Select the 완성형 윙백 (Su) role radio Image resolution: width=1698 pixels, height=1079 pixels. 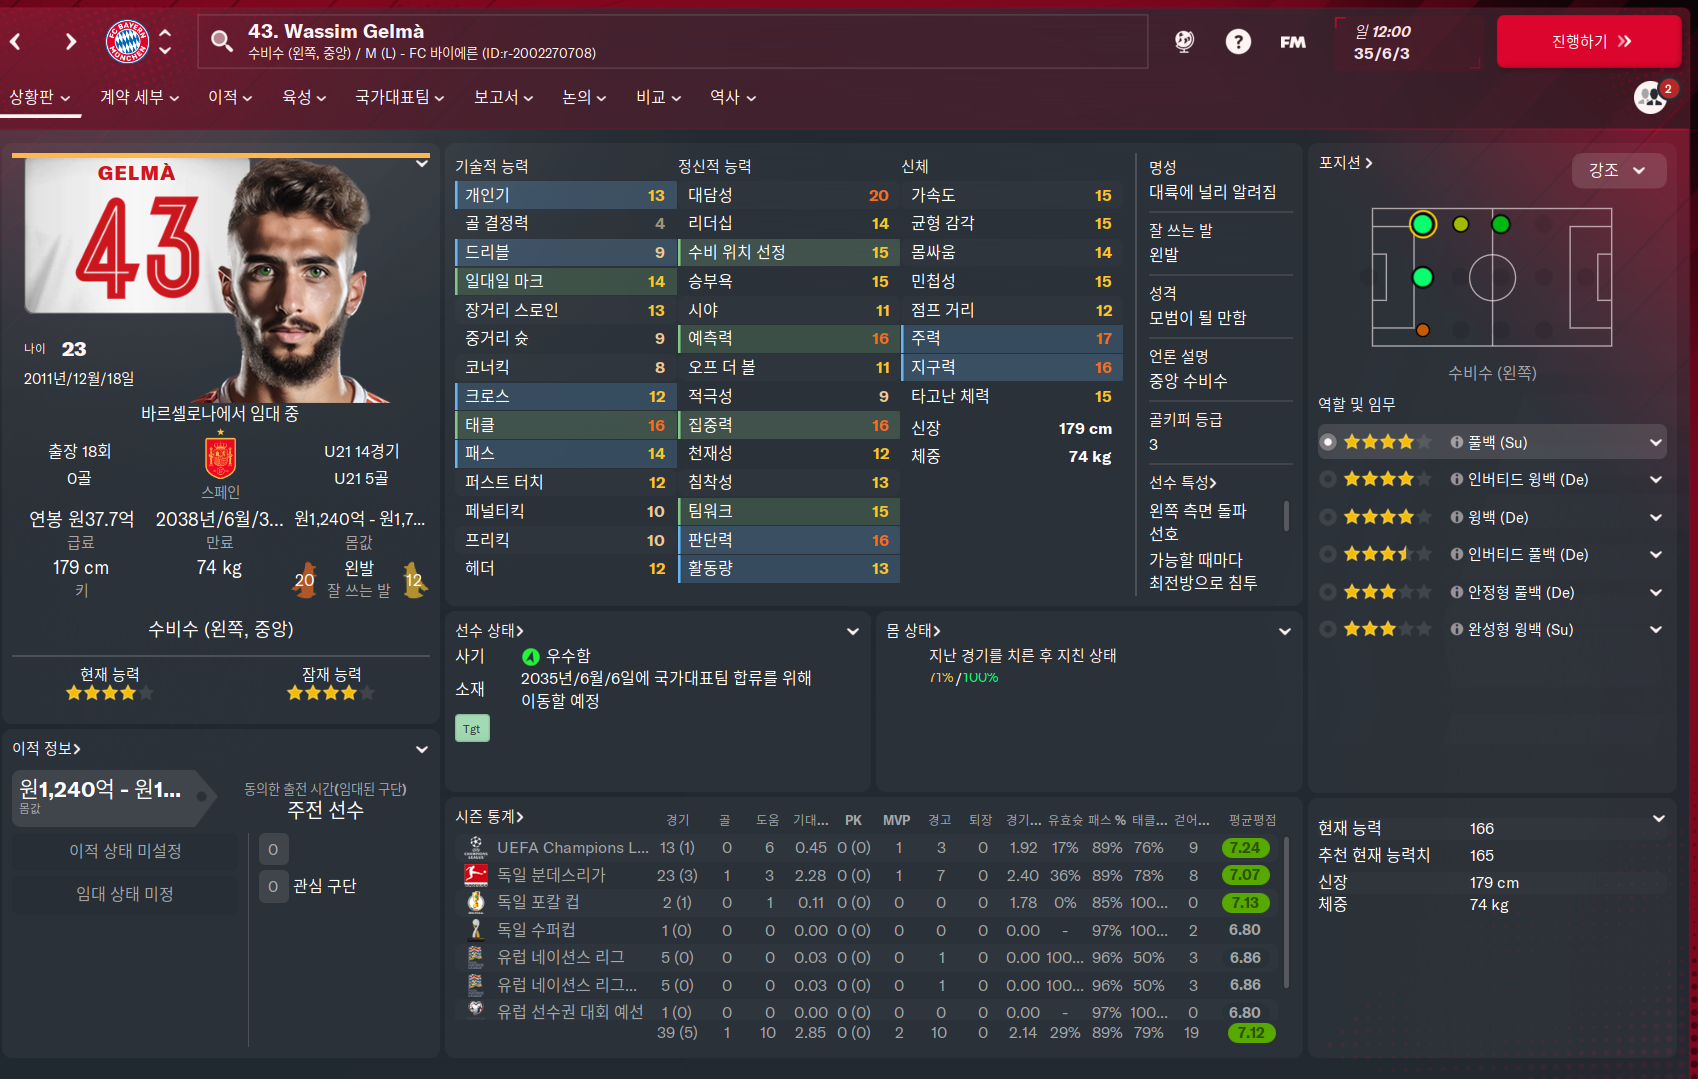coord(1328,629)
